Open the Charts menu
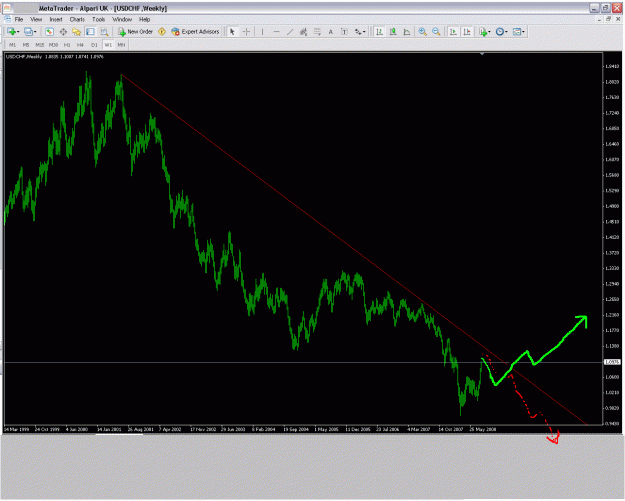The width and height of the screenshot is (625, 501). click(x=77, y=20)
